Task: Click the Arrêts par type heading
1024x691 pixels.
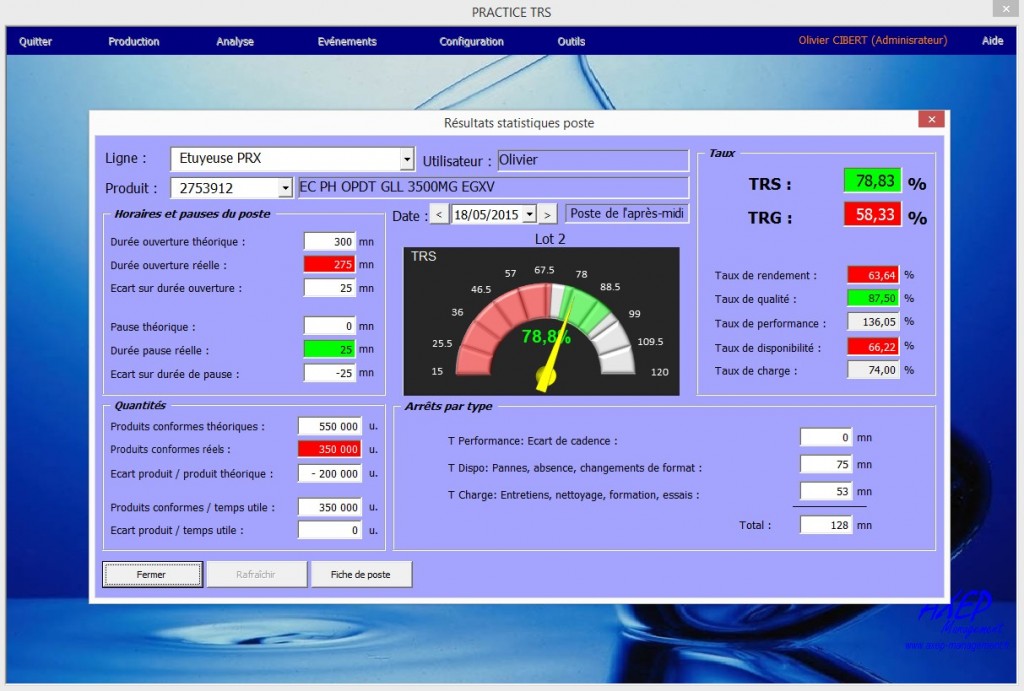Action: point(448,406)
